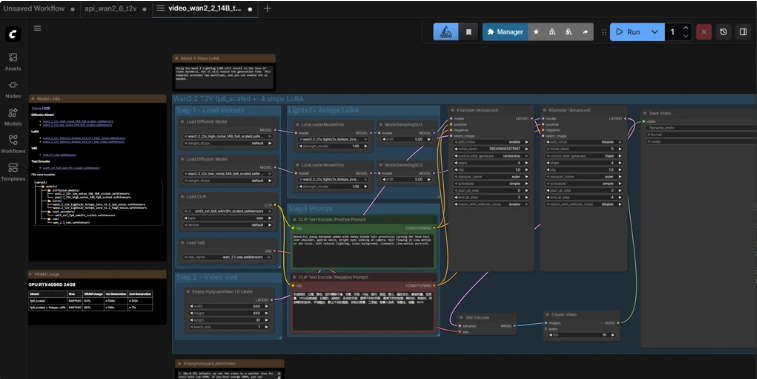Click the batch_size value in Empty HunyuanVideo Latent
The width and height of the screenshot is (757, 379).
click(228, 327)
